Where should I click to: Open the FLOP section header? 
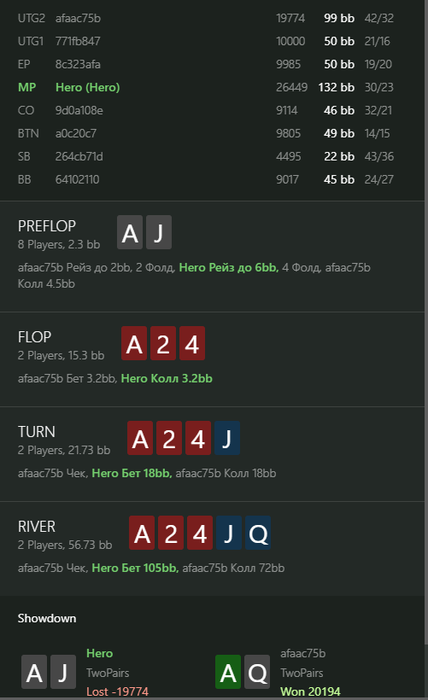34,337
